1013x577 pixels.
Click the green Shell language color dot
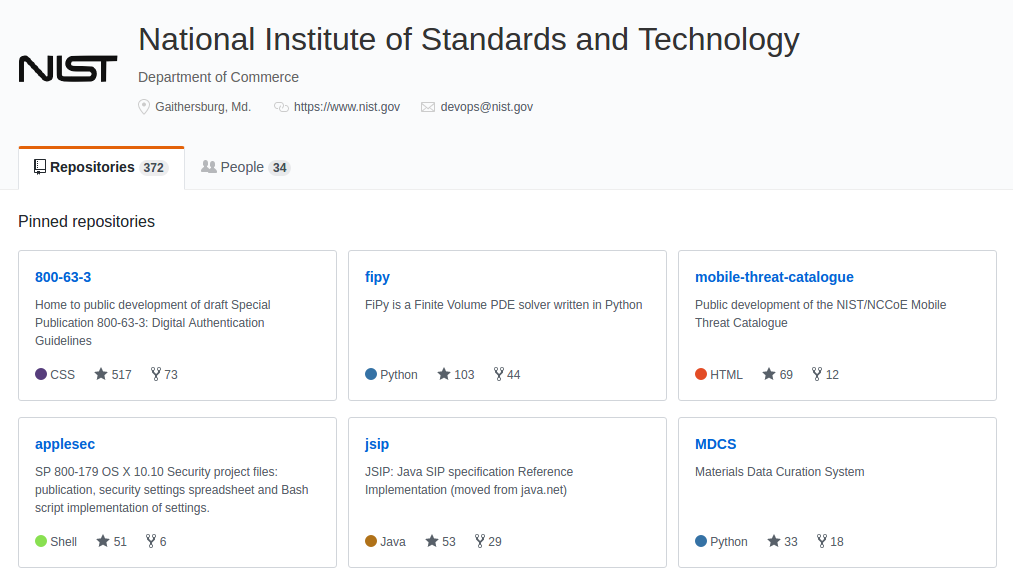[41, 541]
